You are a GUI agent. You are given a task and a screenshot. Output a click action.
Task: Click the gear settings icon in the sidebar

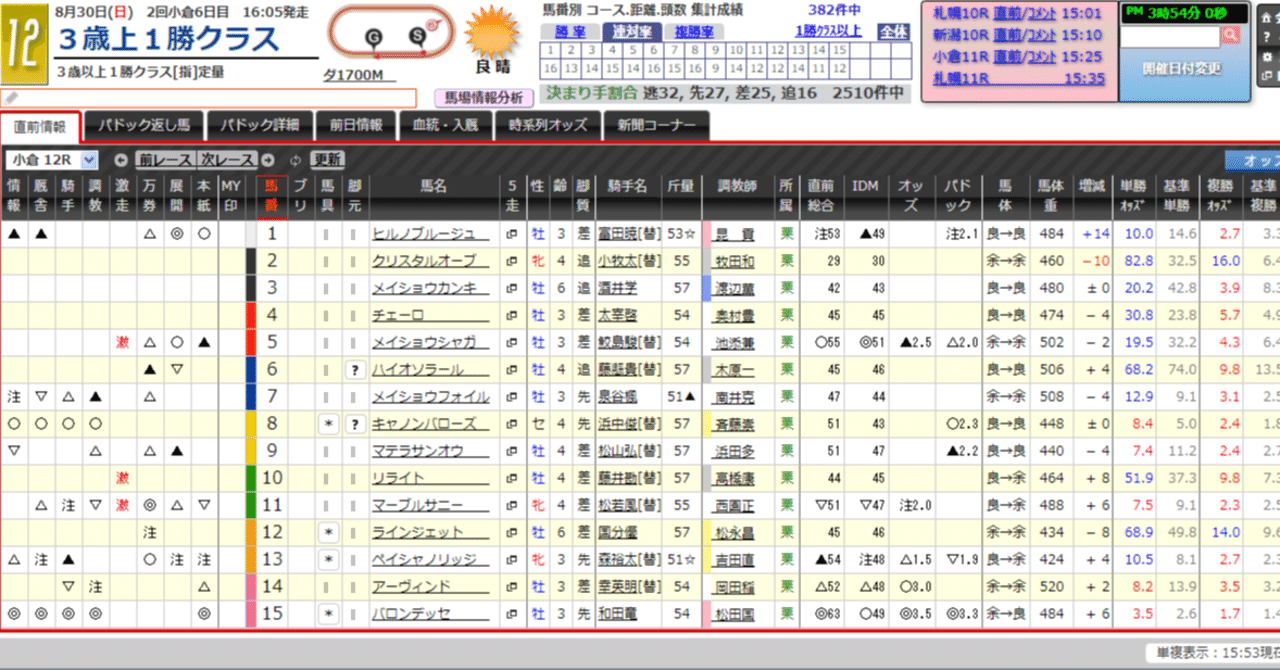tap(1268, 57)
